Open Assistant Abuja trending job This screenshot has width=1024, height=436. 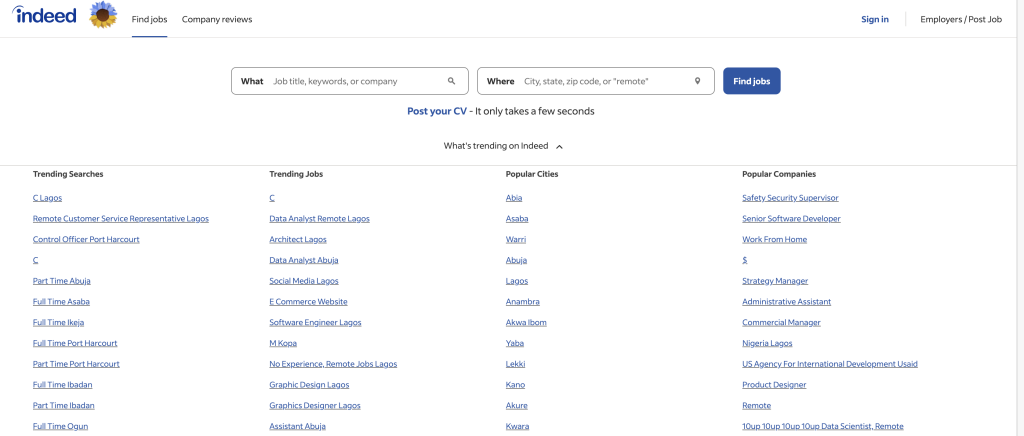point(297,426)
